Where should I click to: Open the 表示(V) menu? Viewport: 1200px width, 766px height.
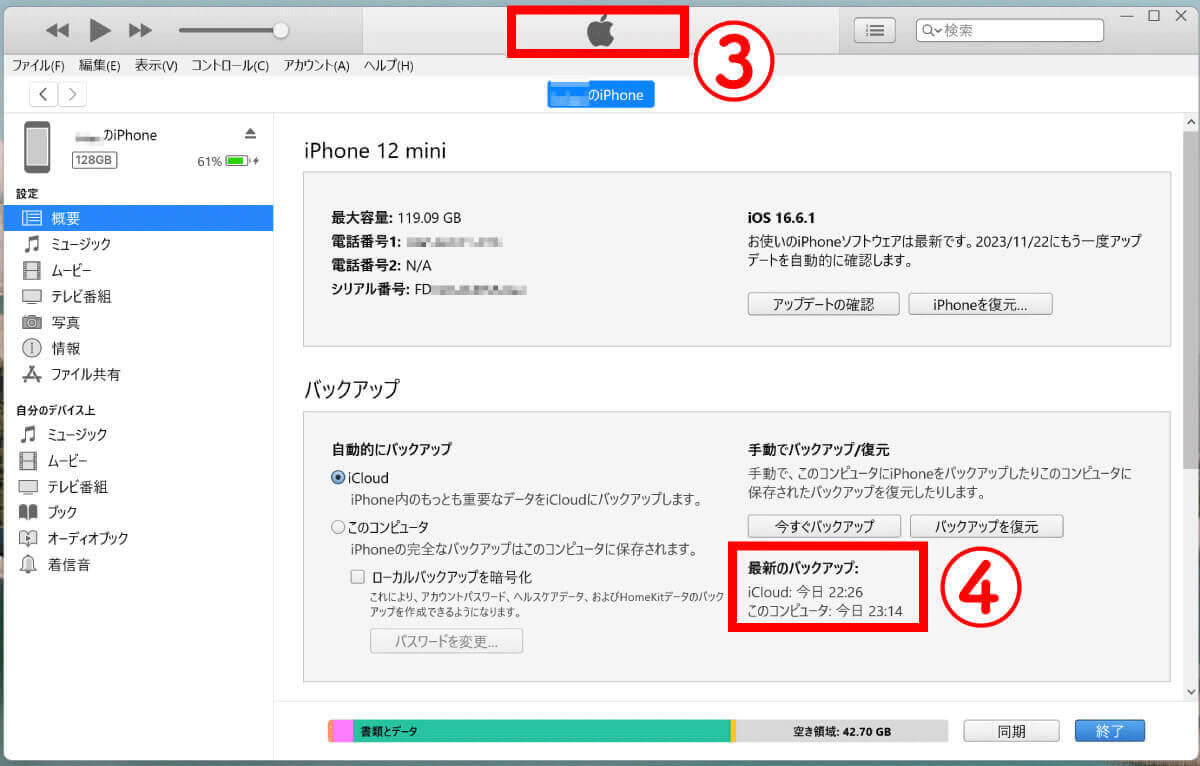[156, 66]
